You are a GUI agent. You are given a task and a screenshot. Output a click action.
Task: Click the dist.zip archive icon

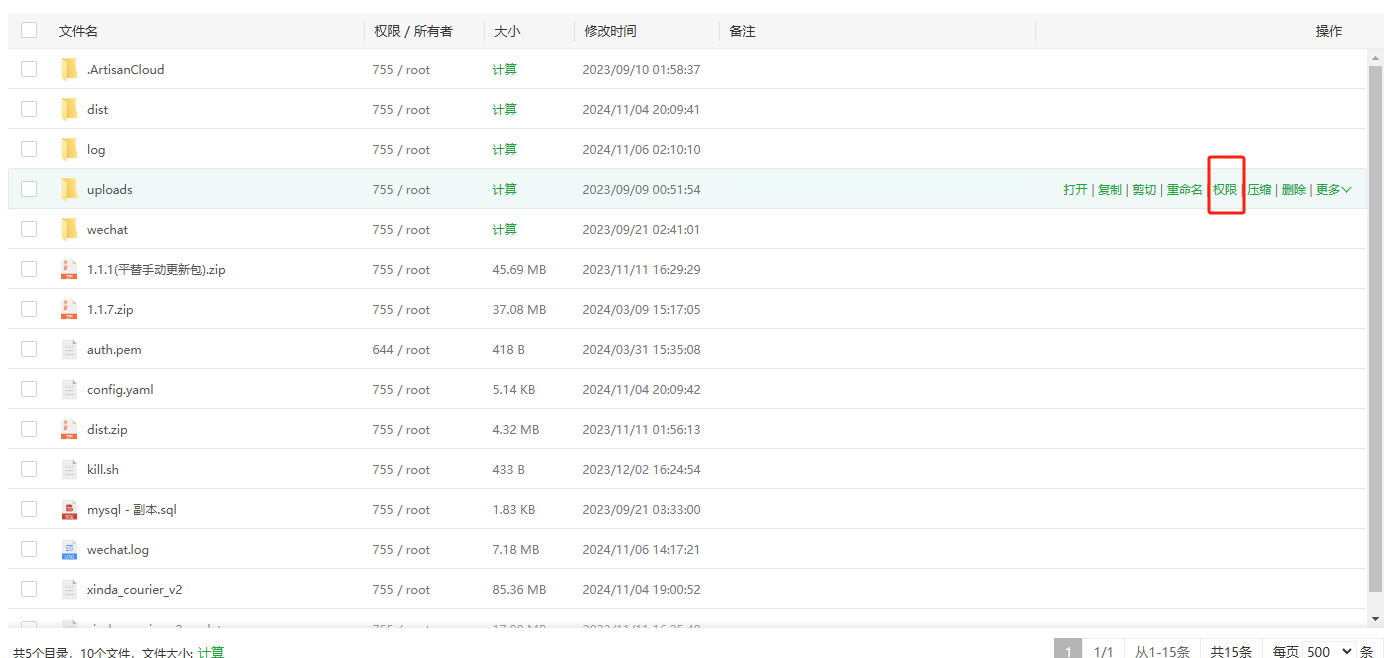69,429
